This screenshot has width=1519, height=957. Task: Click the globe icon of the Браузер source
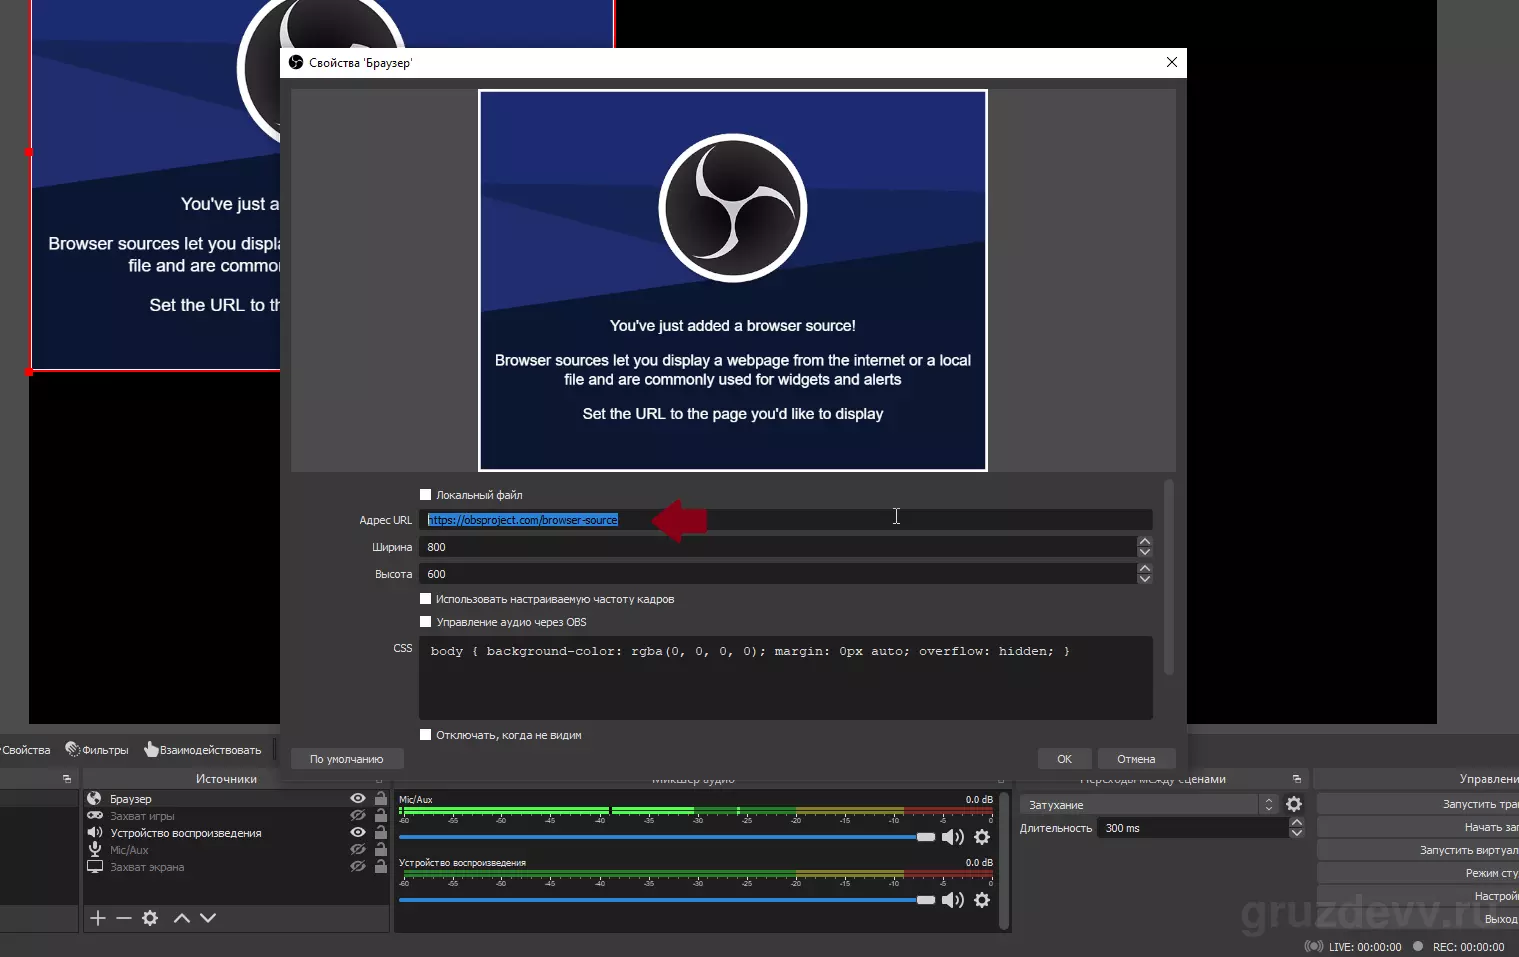[94, 798]
